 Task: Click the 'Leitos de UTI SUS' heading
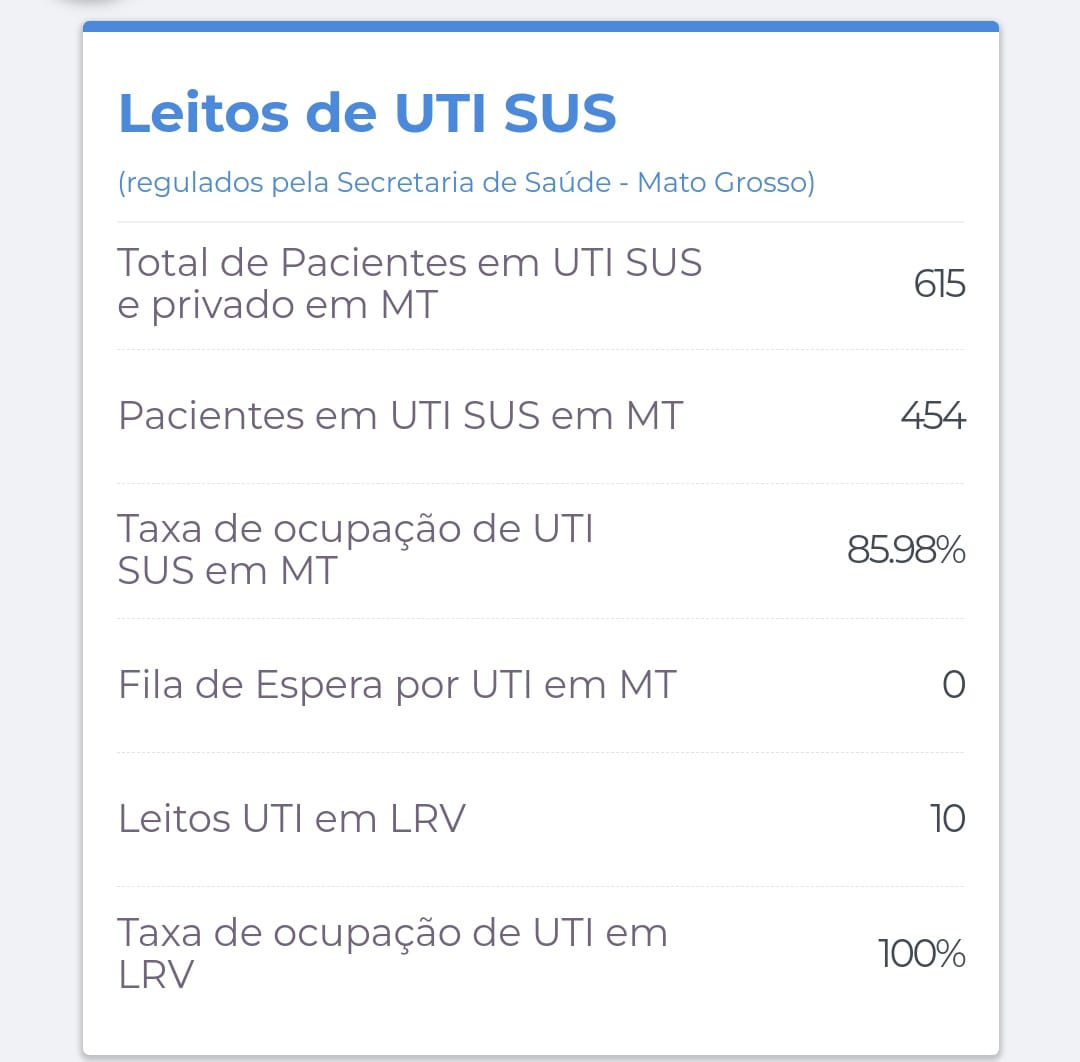point(367,112)
